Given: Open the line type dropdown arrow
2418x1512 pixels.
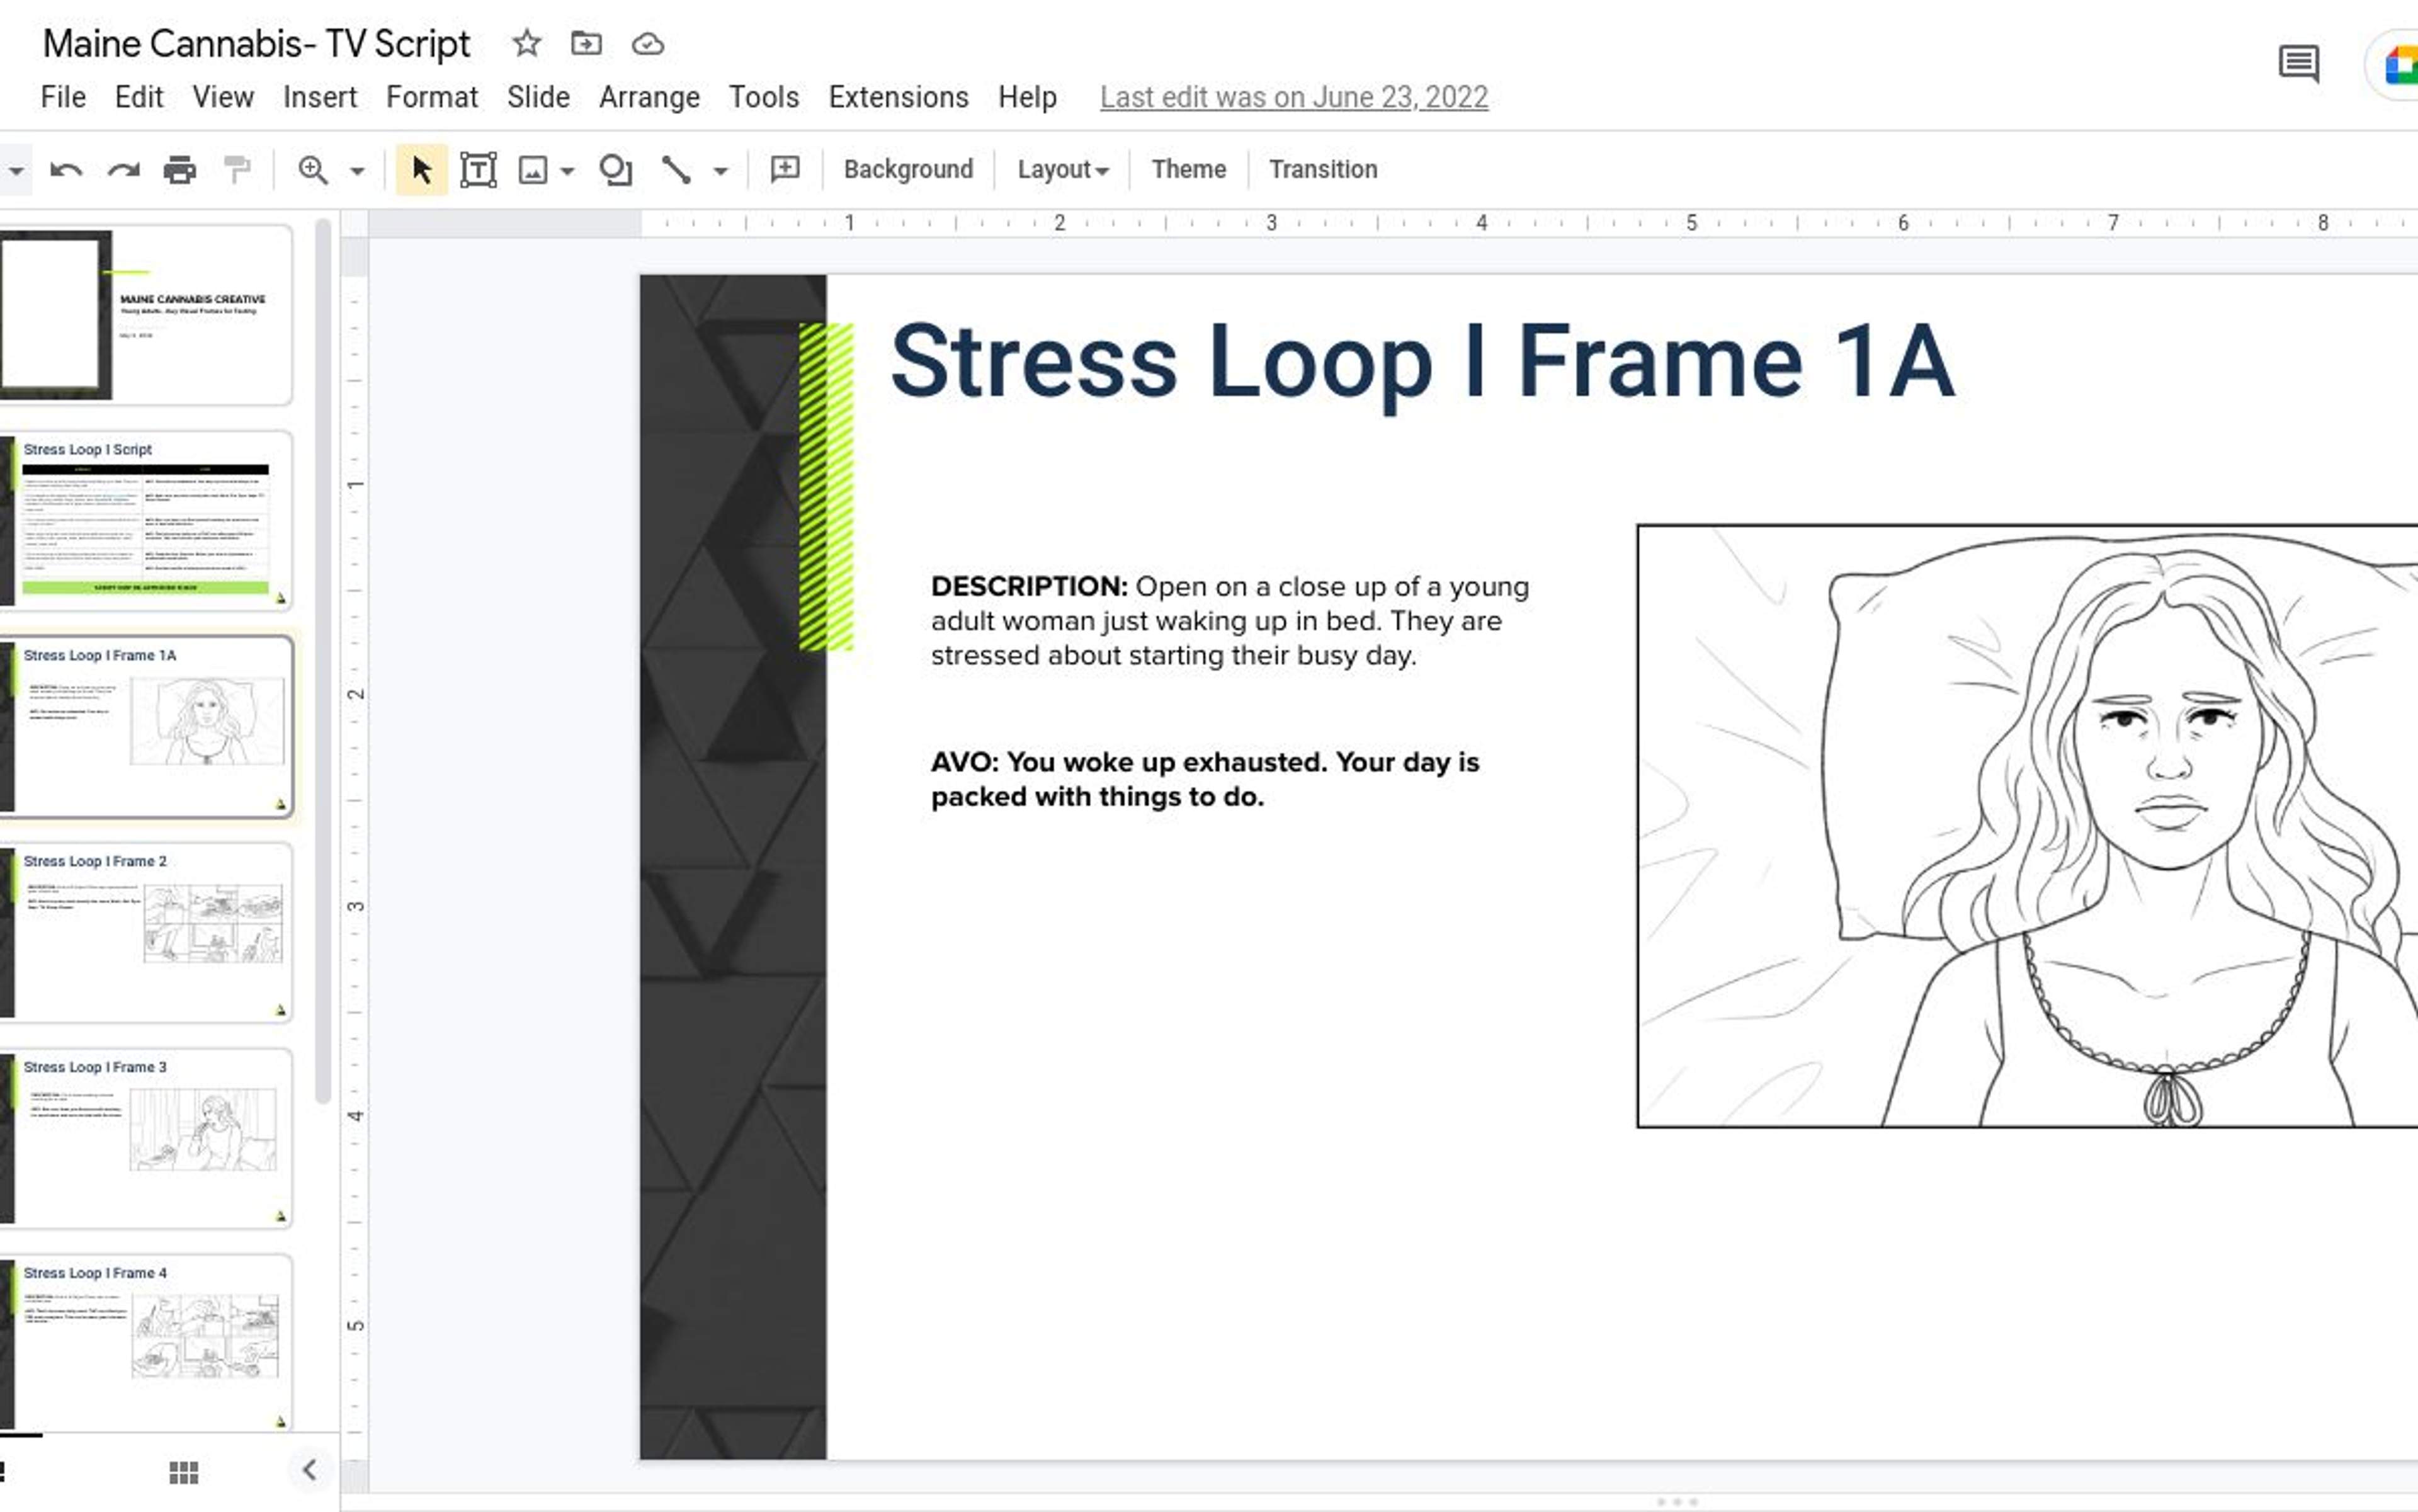Looking at the screenshot, I should pos(720,171).
